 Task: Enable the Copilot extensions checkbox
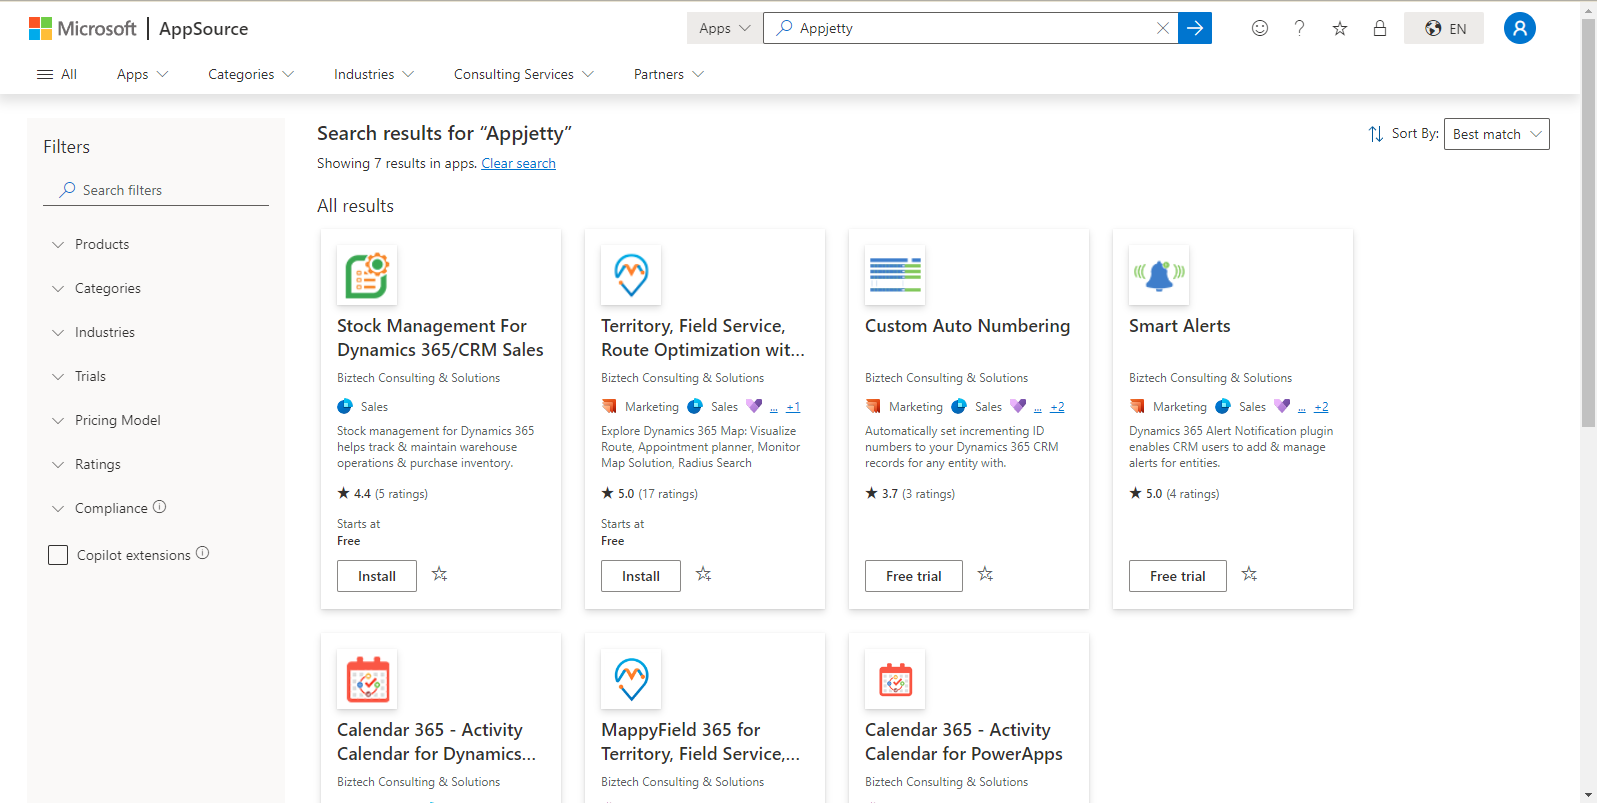pos(58,555)
